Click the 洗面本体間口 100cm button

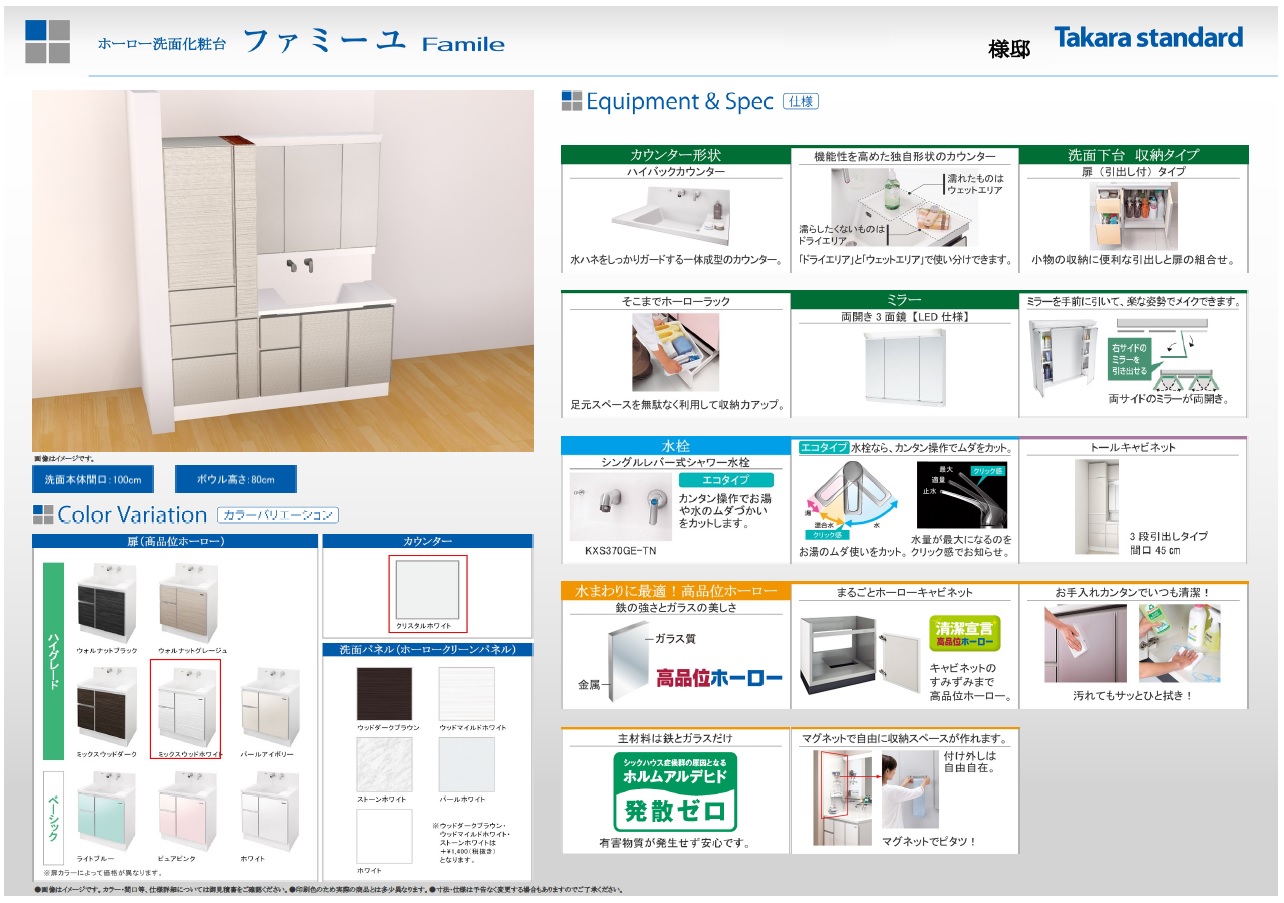click(93, 480)
